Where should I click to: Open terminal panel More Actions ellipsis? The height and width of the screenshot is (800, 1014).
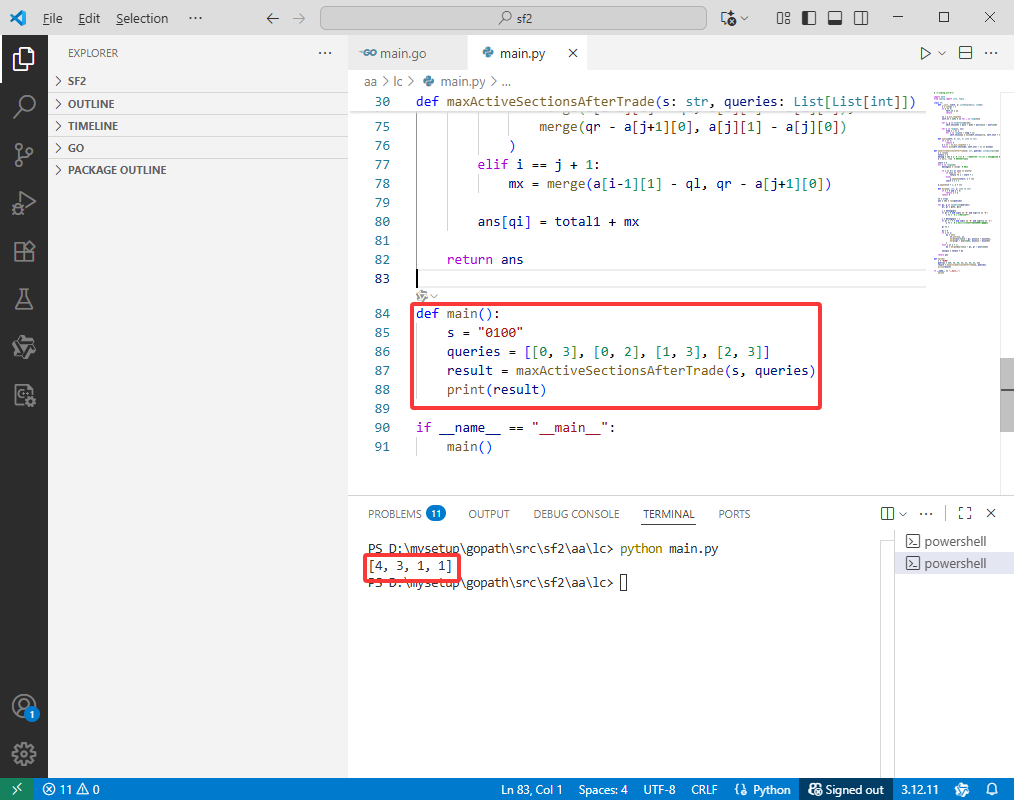pos(926,514)
